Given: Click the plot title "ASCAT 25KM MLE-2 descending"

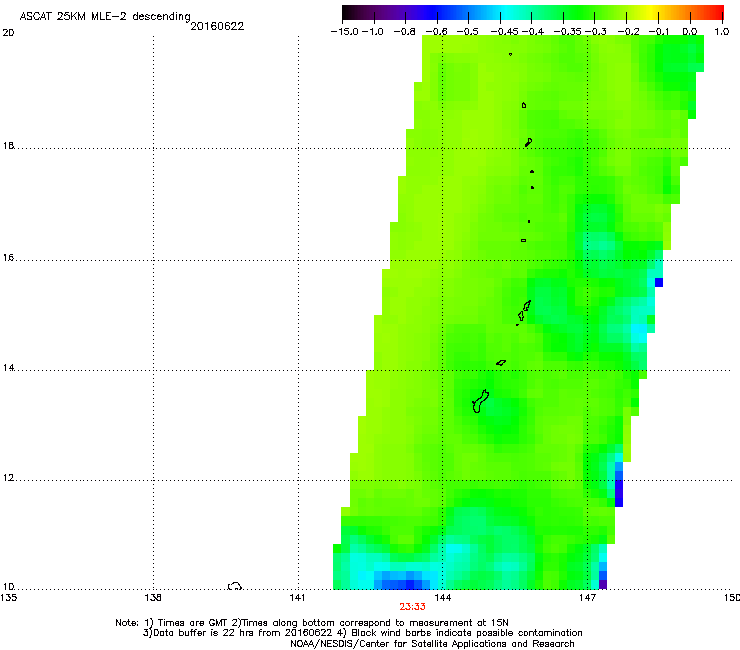Looking at the screenshot, I should 105,17.
